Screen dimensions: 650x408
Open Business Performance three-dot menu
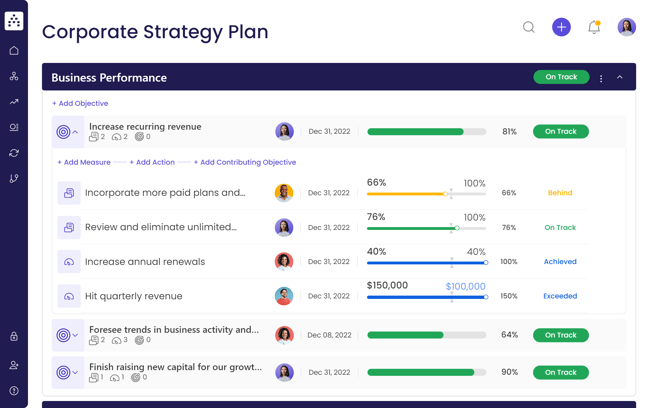[601, 78]
